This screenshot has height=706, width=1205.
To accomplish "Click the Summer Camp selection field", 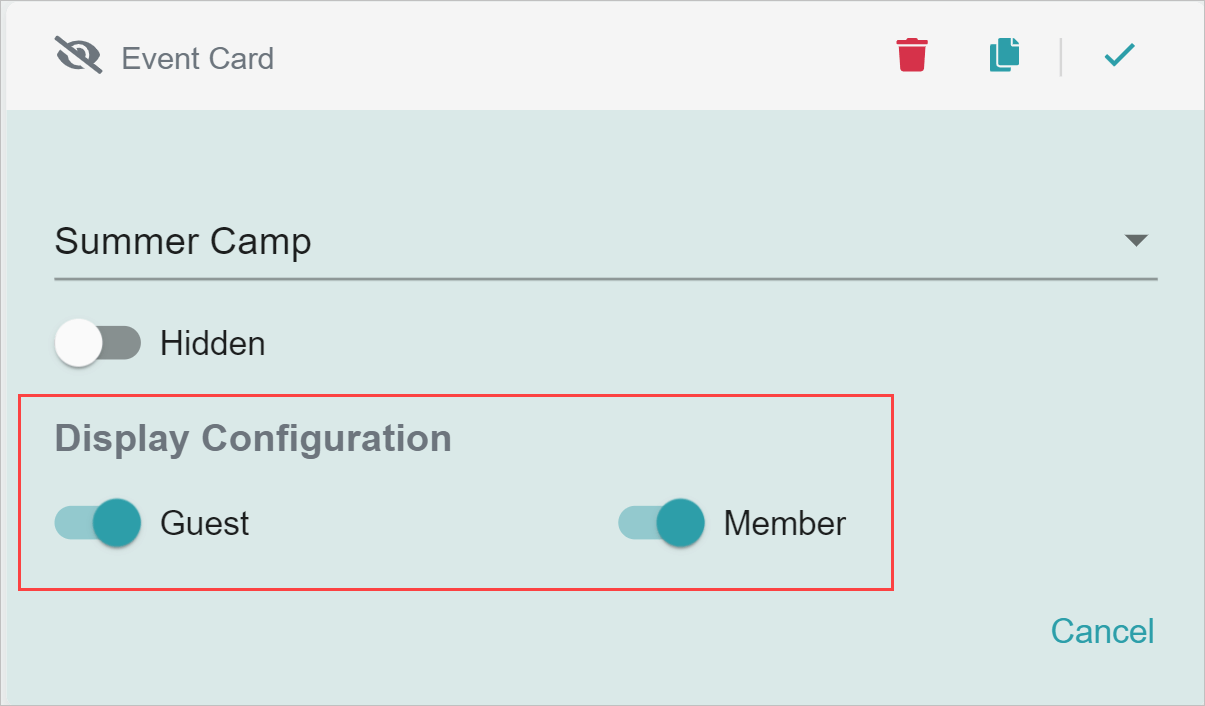I will tap(606, 243).
